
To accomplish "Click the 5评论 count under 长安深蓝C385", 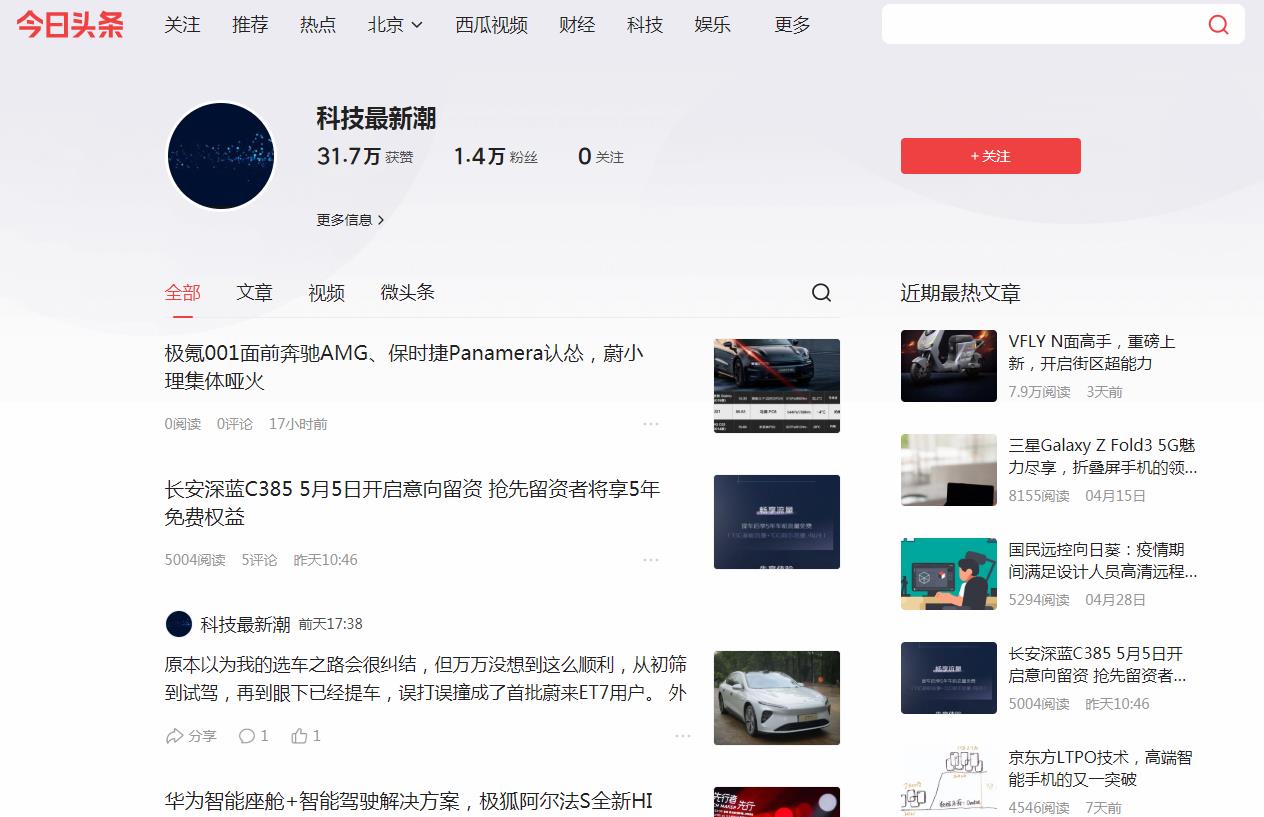I will (259, 560).
